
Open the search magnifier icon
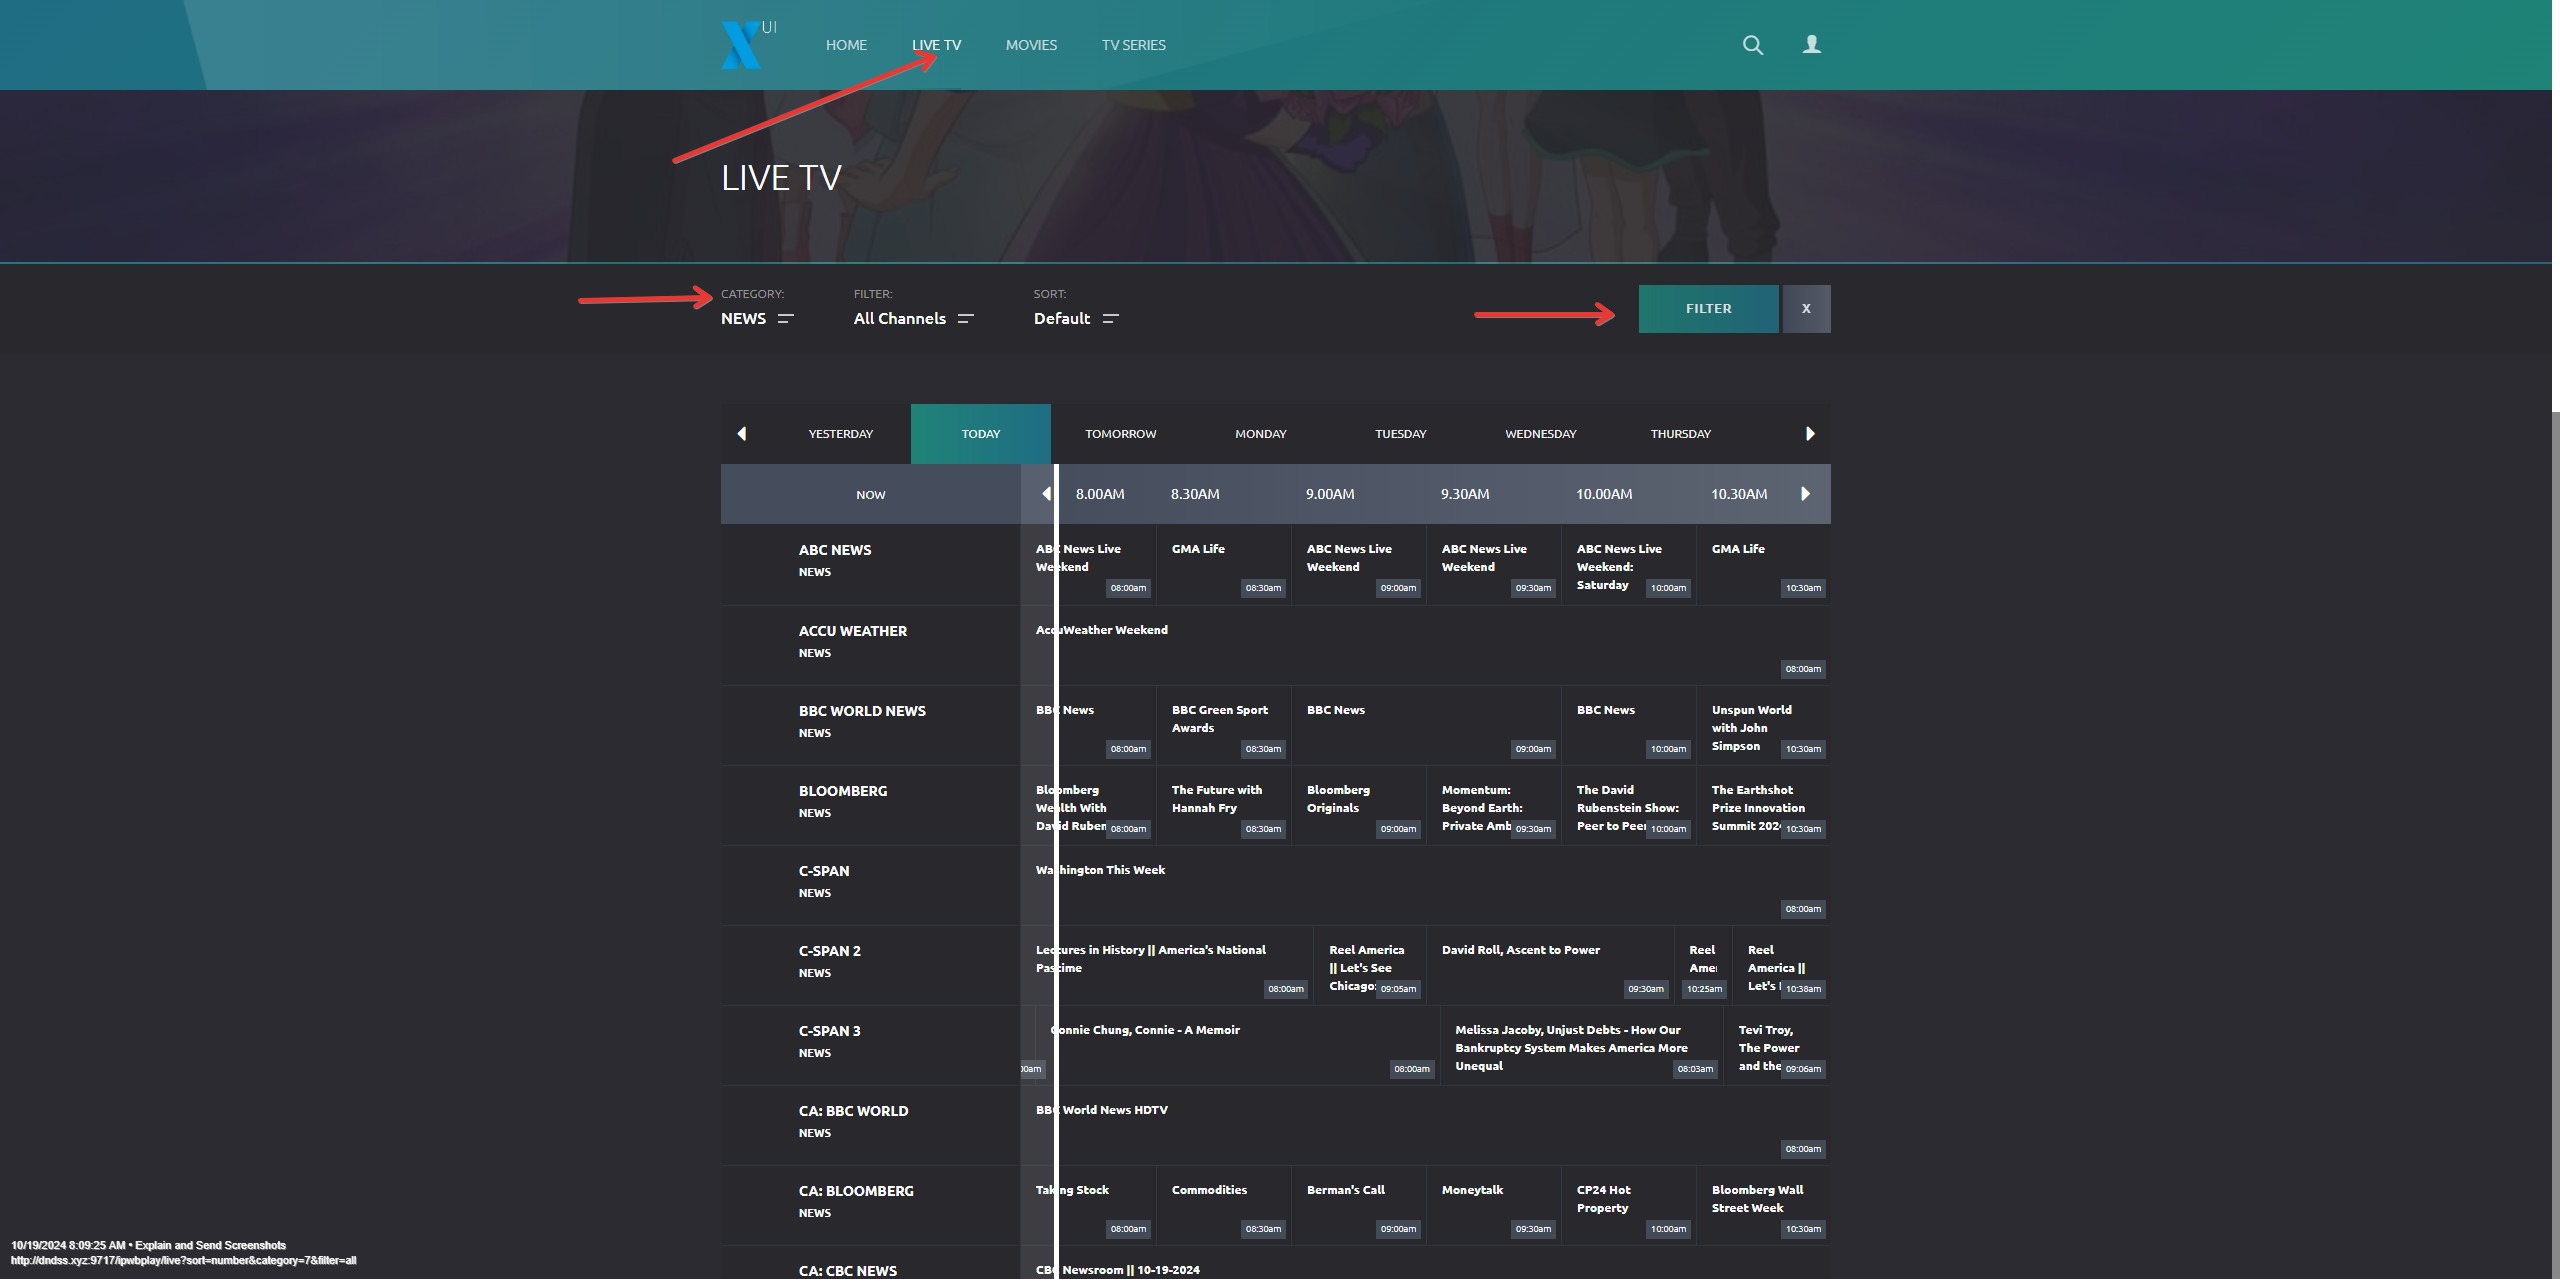click(x=1752, y=45)
